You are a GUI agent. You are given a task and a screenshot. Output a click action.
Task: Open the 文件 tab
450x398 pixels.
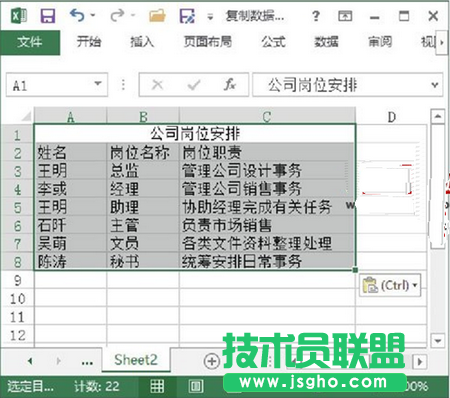point(30,42)
